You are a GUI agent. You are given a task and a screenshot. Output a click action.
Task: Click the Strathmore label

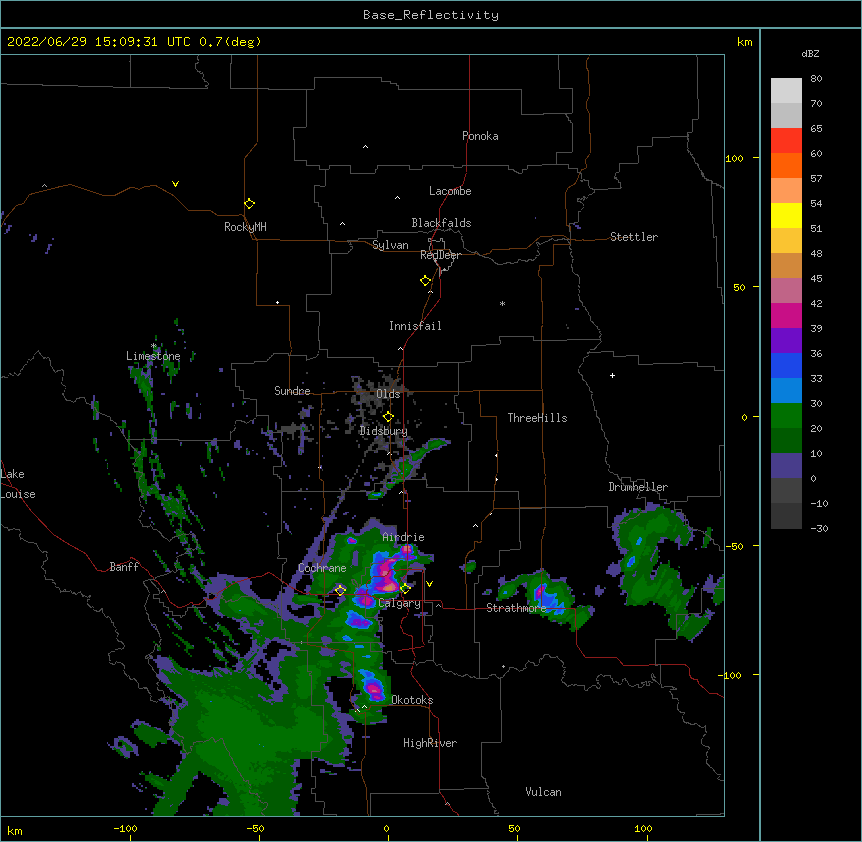516,608
